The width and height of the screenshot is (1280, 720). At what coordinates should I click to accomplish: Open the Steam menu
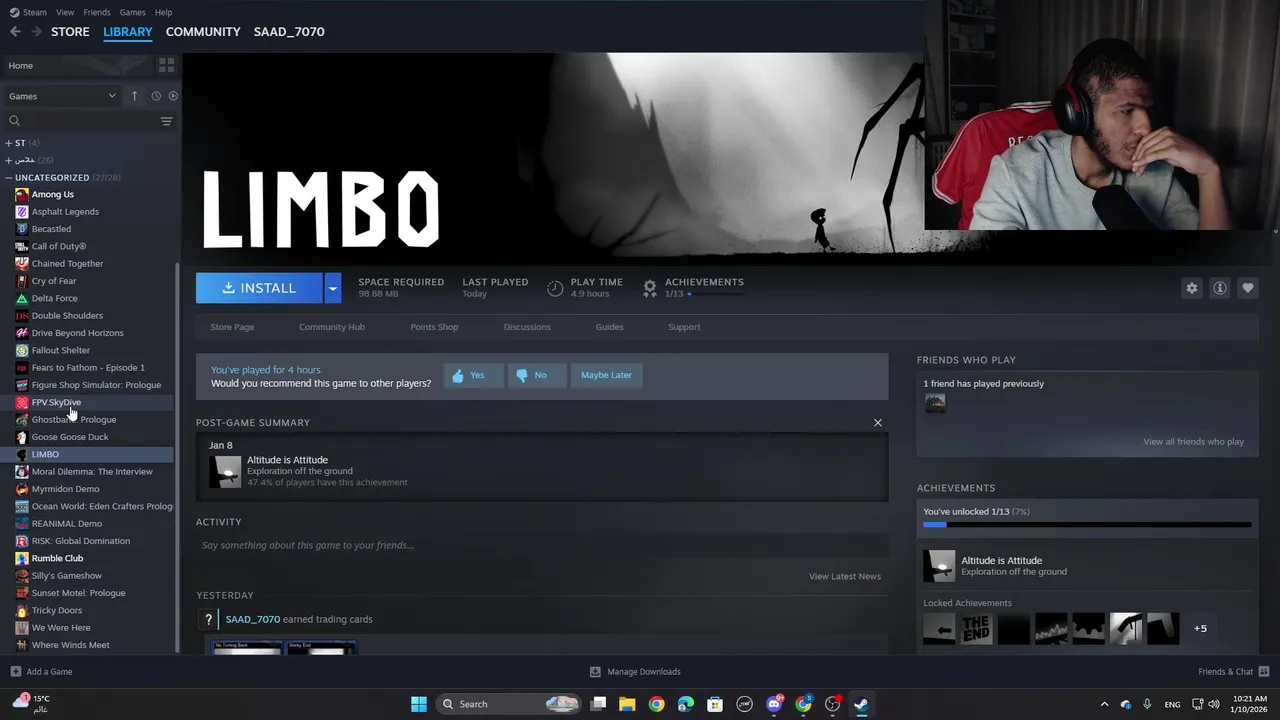click(28, 12)
